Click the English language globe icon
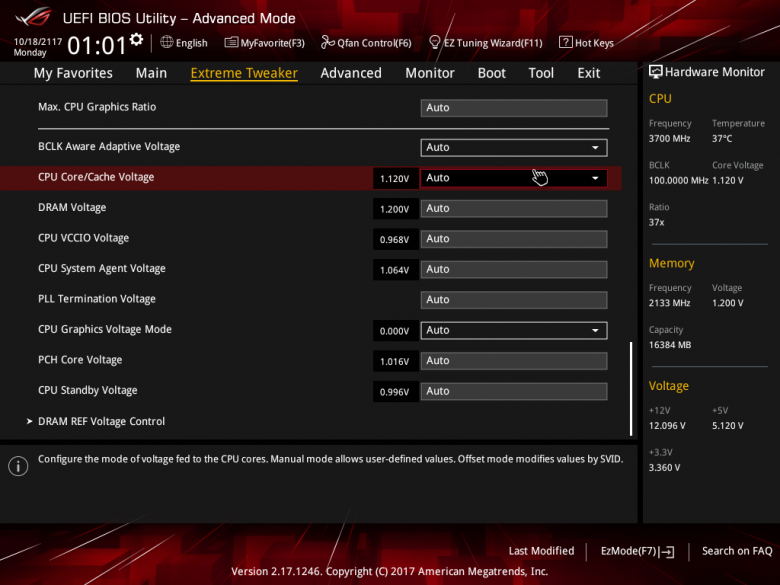 tap(167, 42)
